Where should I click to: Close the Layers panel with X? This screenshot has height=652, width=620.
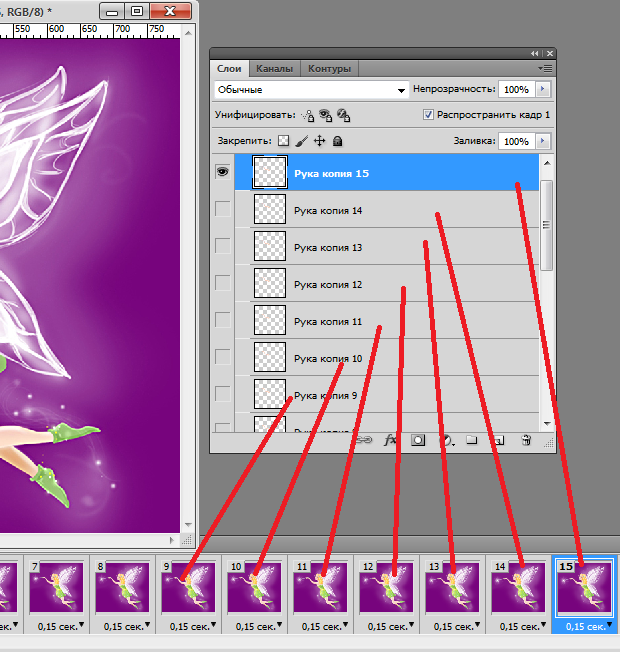pyautogui.click(x=550, y=53)
